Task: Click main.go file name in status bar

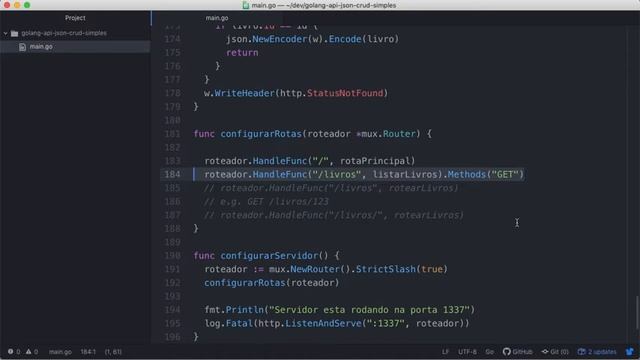Action: tap(60, 352)
